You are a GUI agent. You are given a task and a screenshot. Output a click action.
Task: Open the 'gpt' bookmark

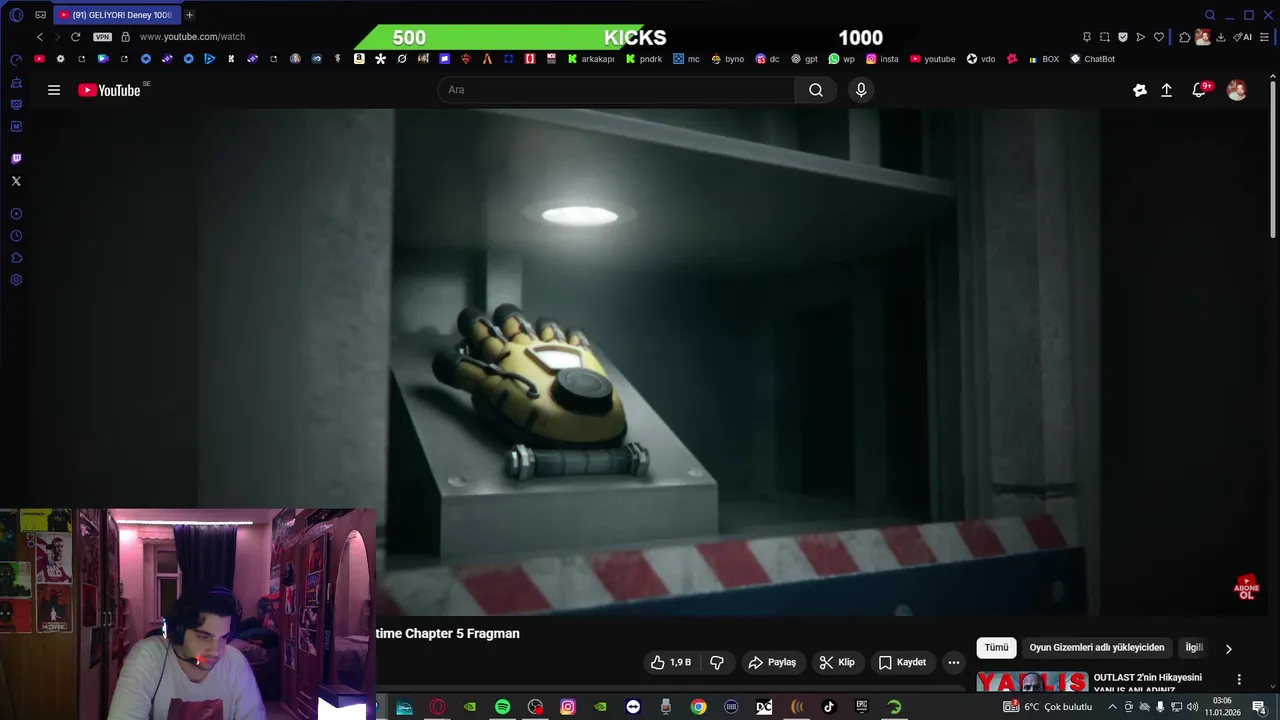[x=804, y=59]
